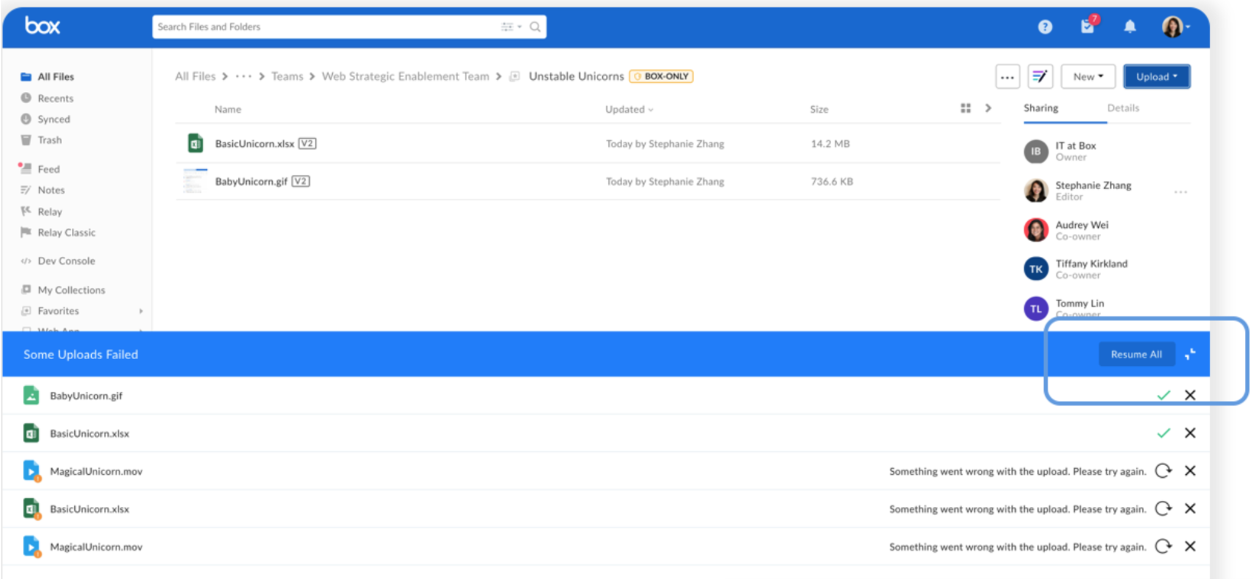Expand the Favorites sidebar section
This screenshot has height=580, width=1254.
[x=141, y=311]
